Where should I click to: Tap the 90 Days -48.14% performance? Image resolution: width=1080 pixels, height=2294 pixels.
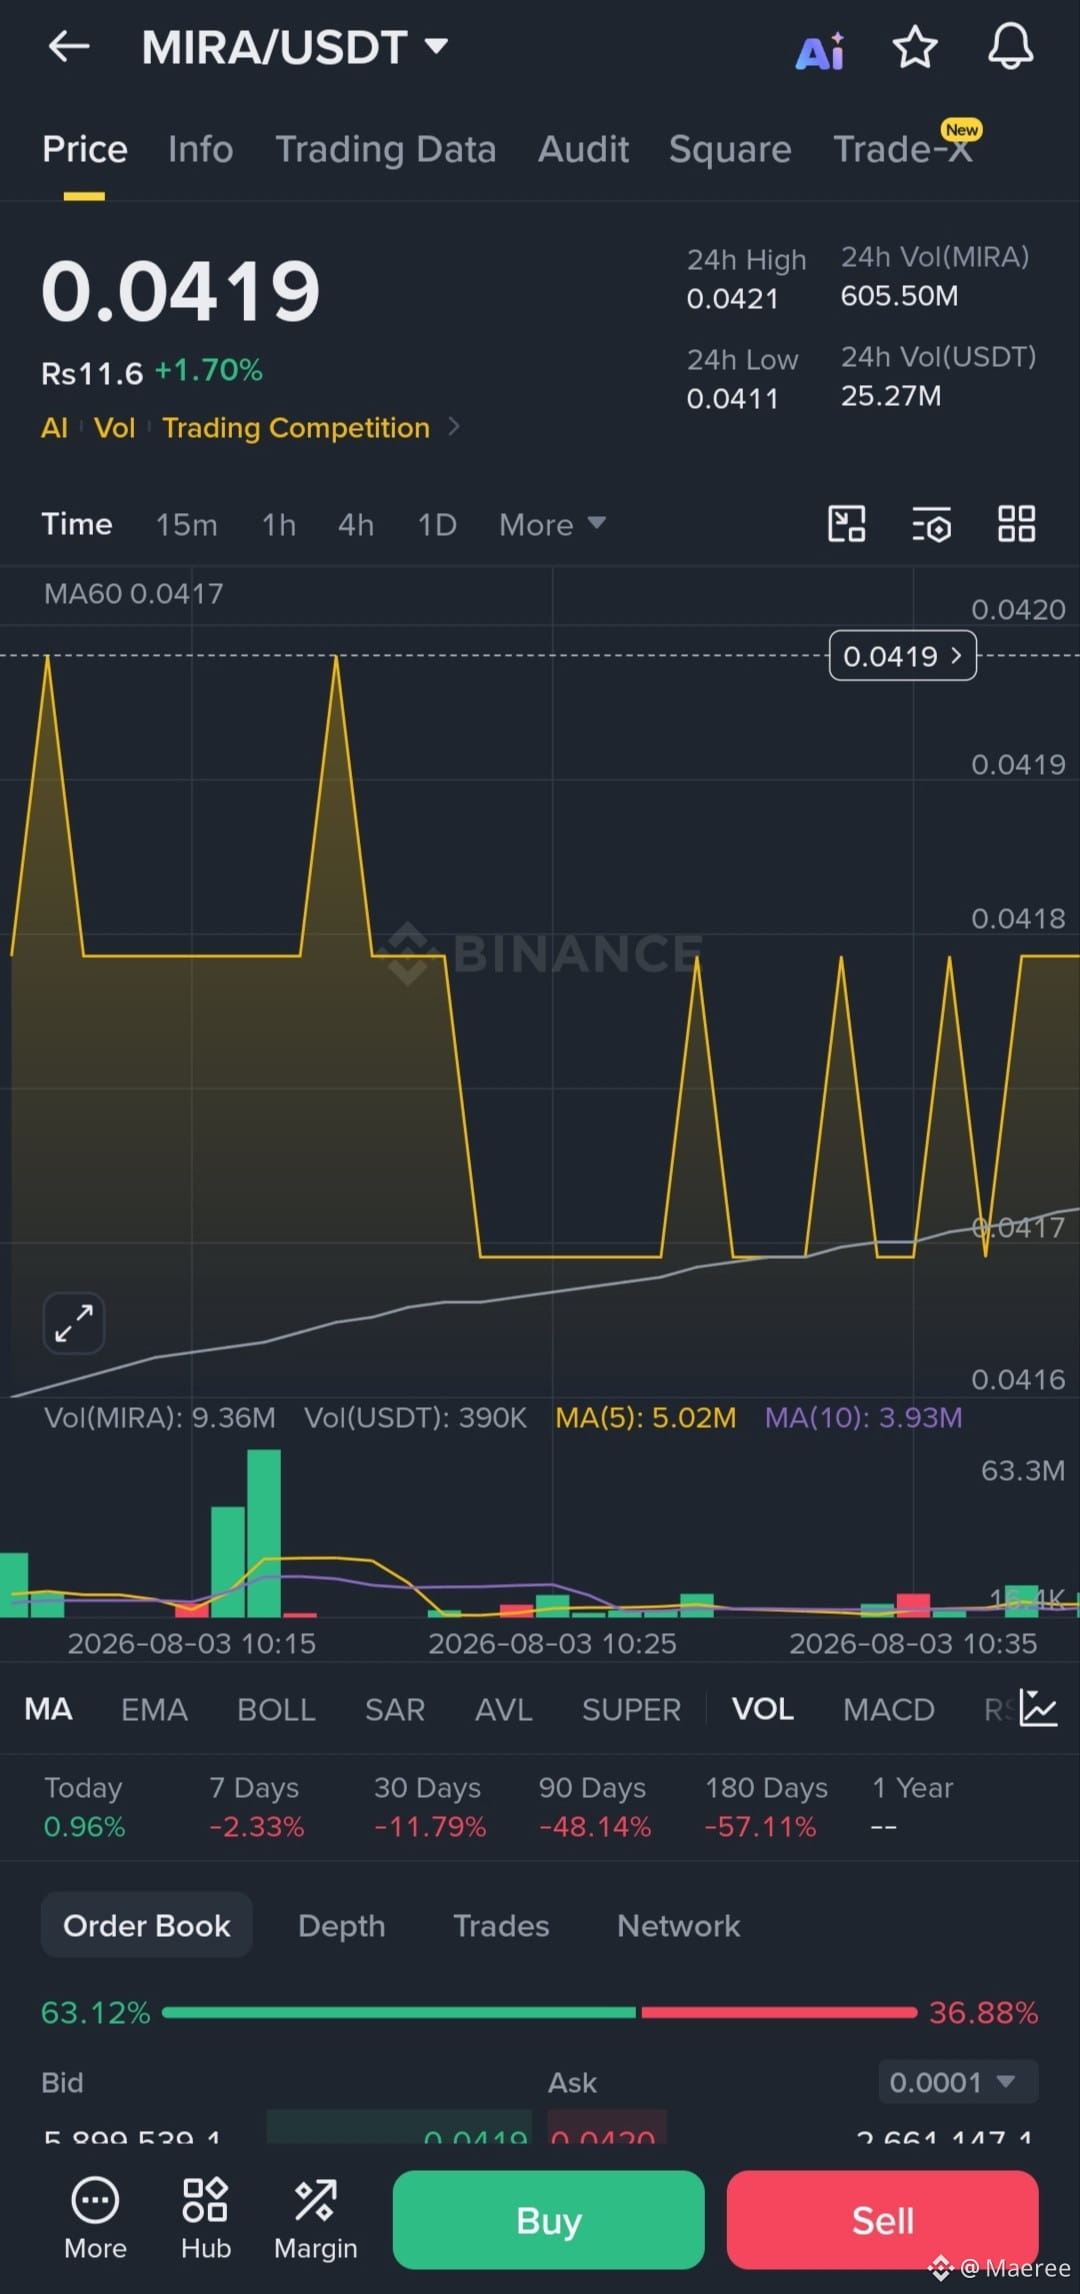[x=594, y=1807]
